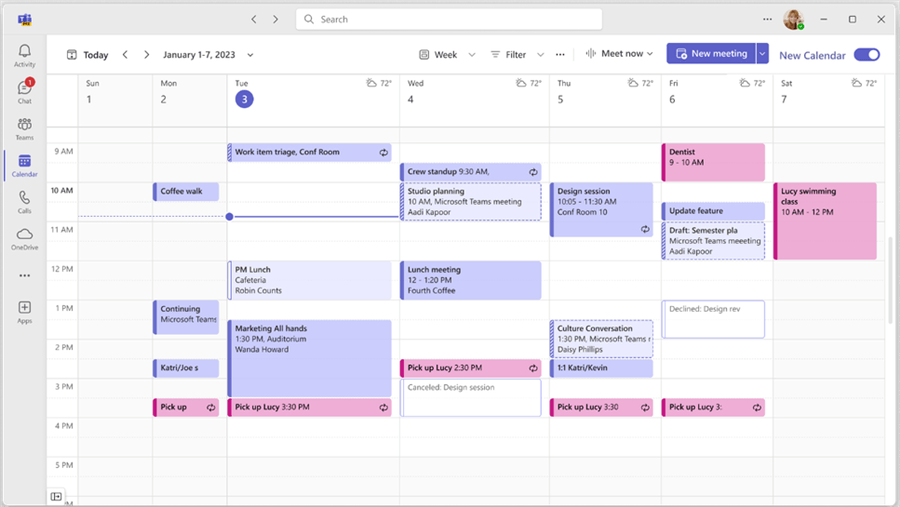Open the Teams section
Image resolution: width=900 pixels, height=507 pixels.
[24, 129]
